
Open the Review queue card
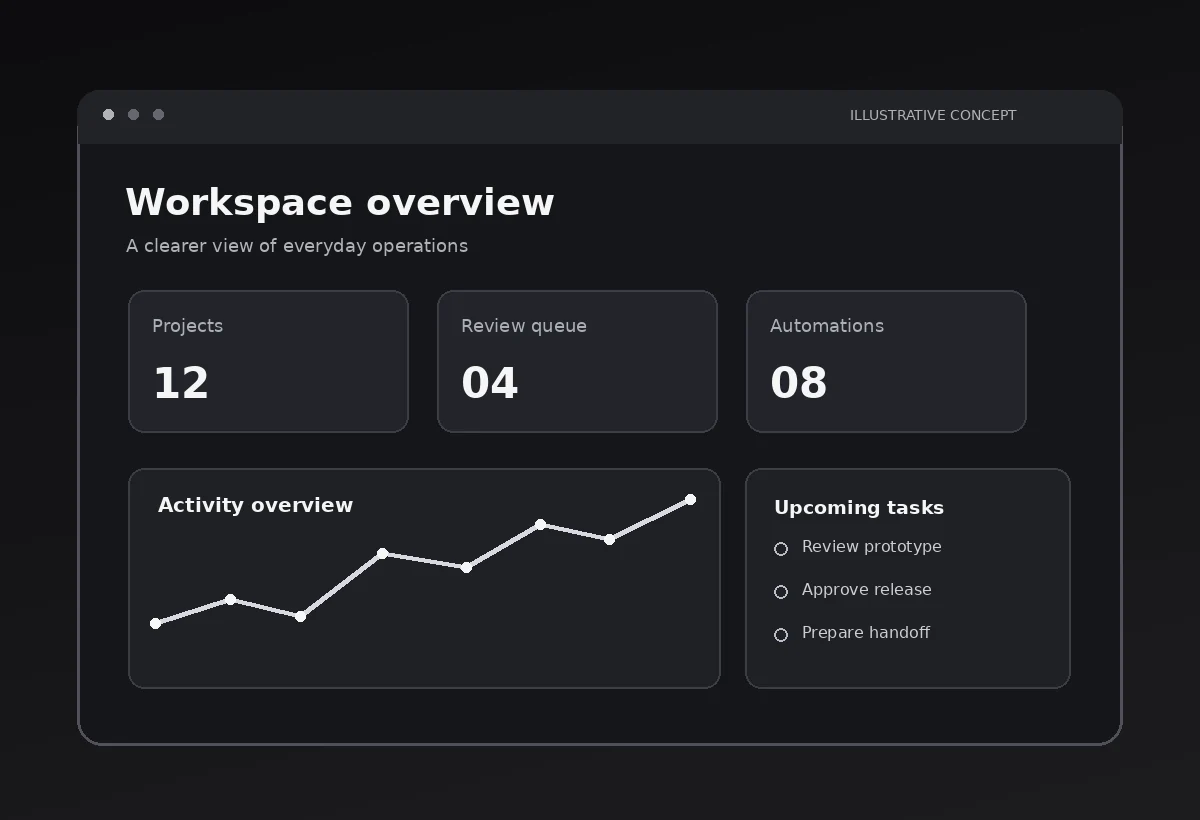coord(577,362)
